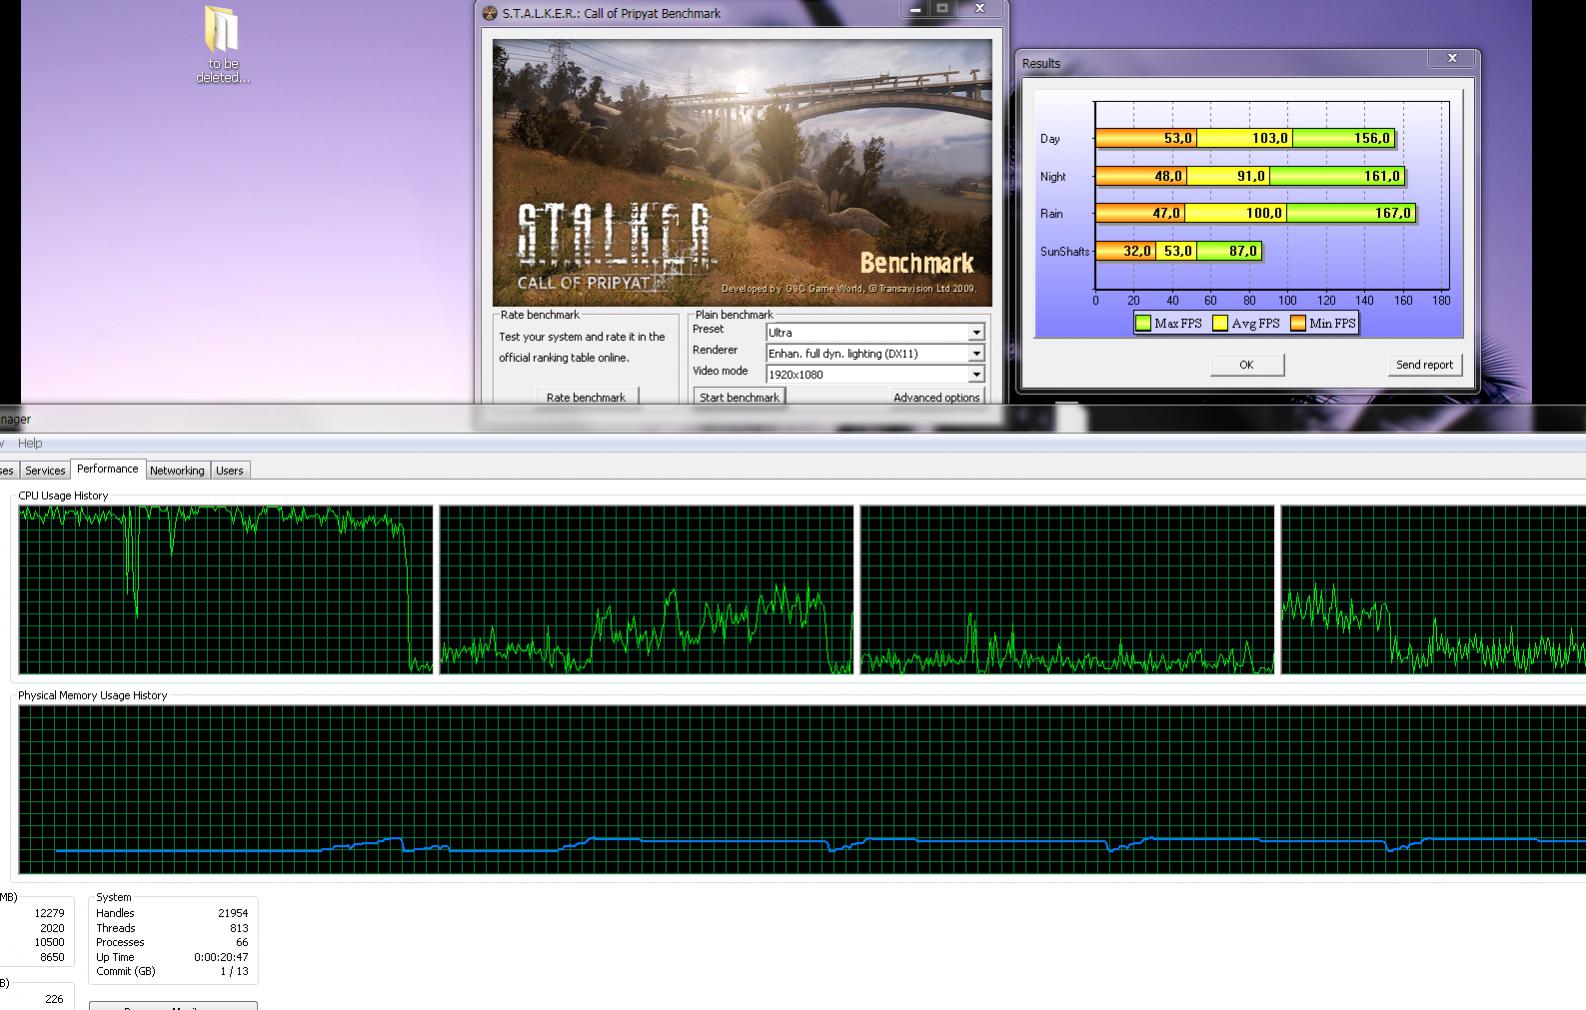Click the Threads value 813

coord(239,928)
